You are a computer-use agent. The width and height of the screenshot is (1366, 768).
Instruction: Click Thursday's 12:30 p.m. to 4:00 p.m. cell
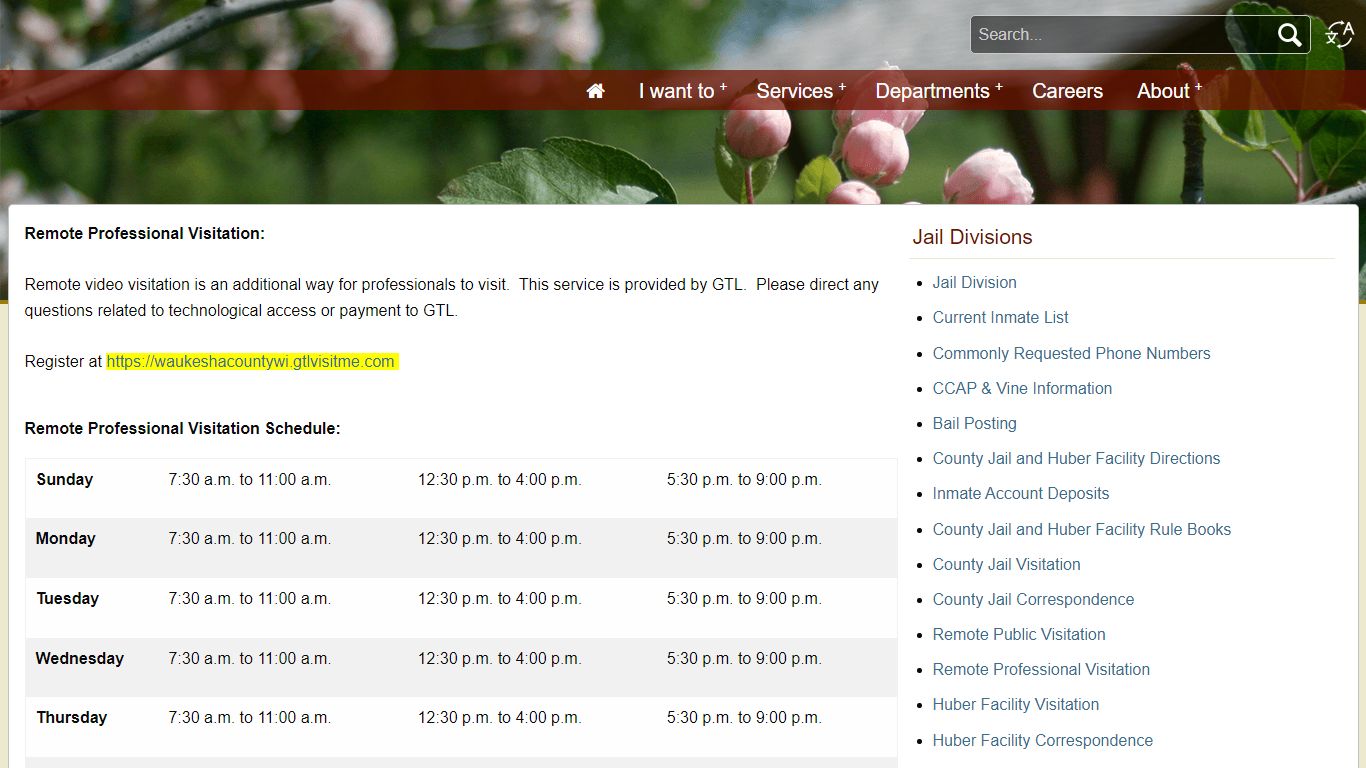499,718
